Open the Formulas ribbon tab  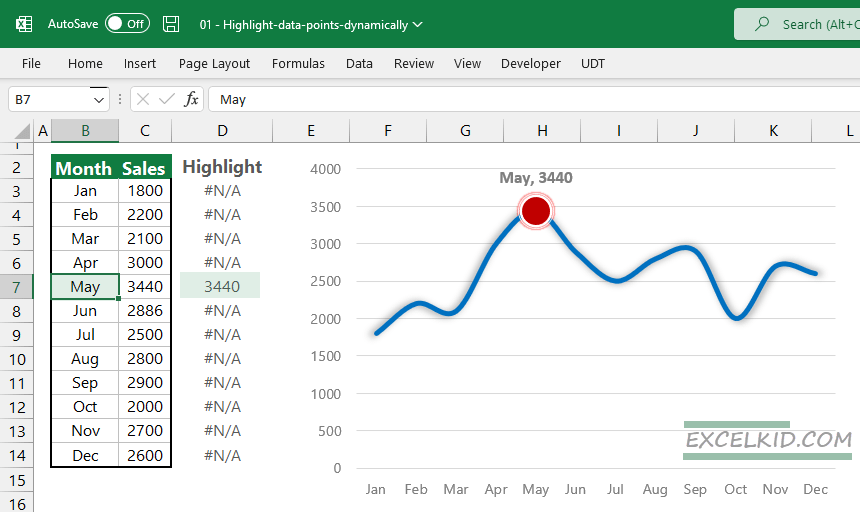point(298,63)
